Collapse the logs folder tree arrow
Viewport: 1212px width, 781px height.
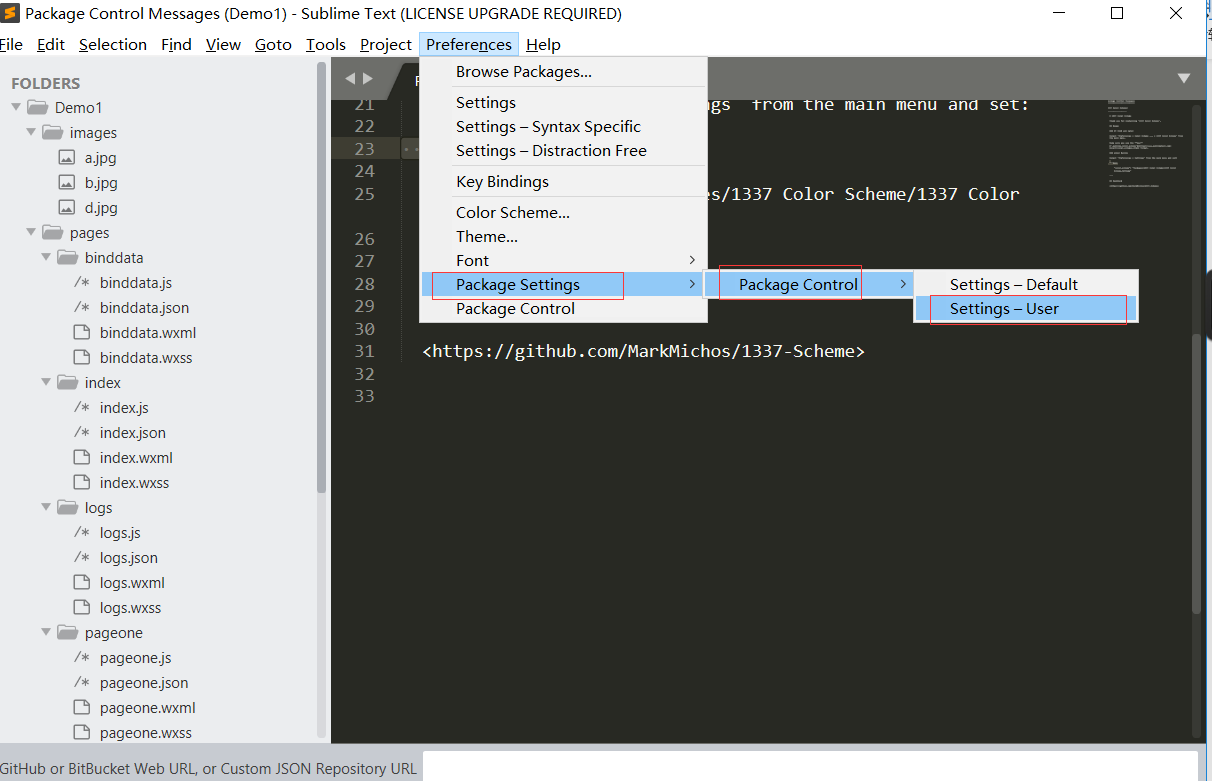(46, 507)
